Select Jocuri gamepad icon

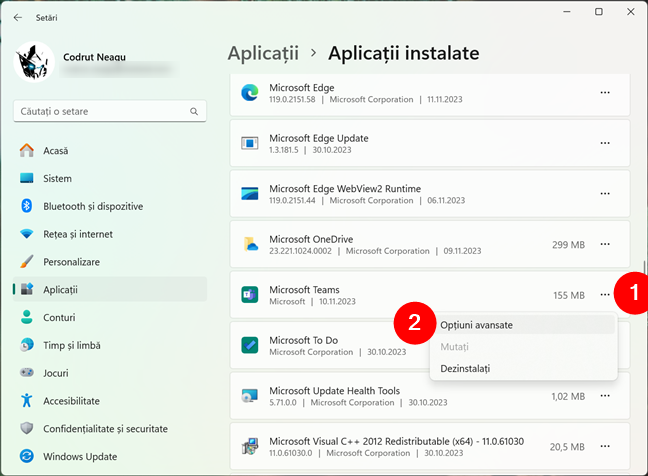pyautogui.click(x=27, y=372)
